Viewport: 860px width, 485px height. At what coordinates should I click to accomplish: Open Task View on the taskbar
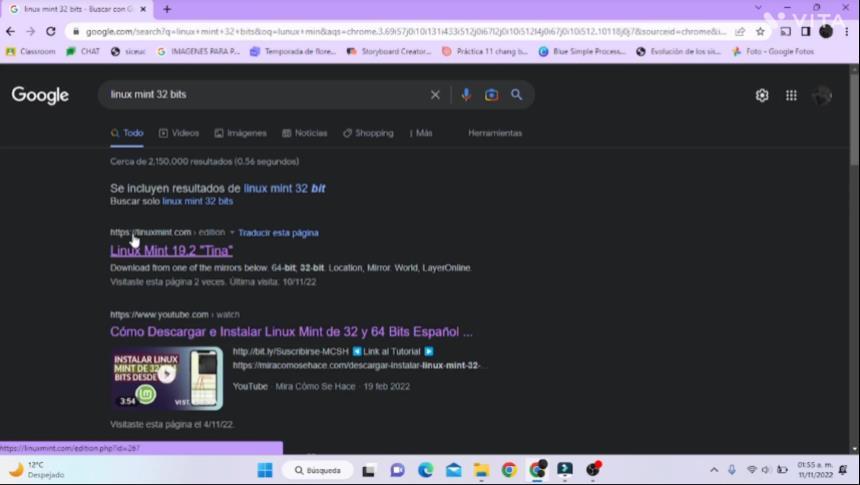pos(369,470)
